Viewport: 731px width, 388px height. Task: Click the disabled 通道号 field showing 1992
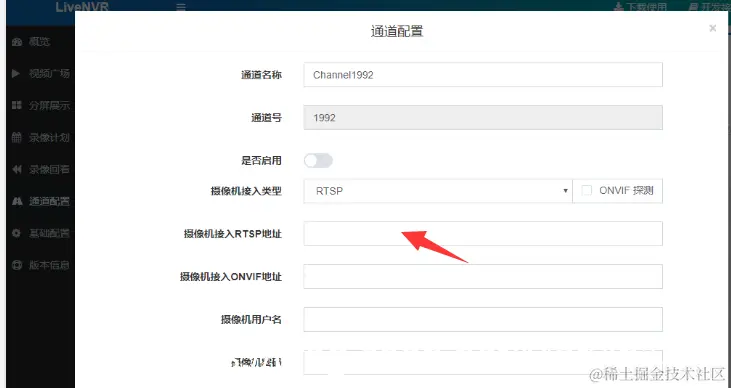click(483, 118)
